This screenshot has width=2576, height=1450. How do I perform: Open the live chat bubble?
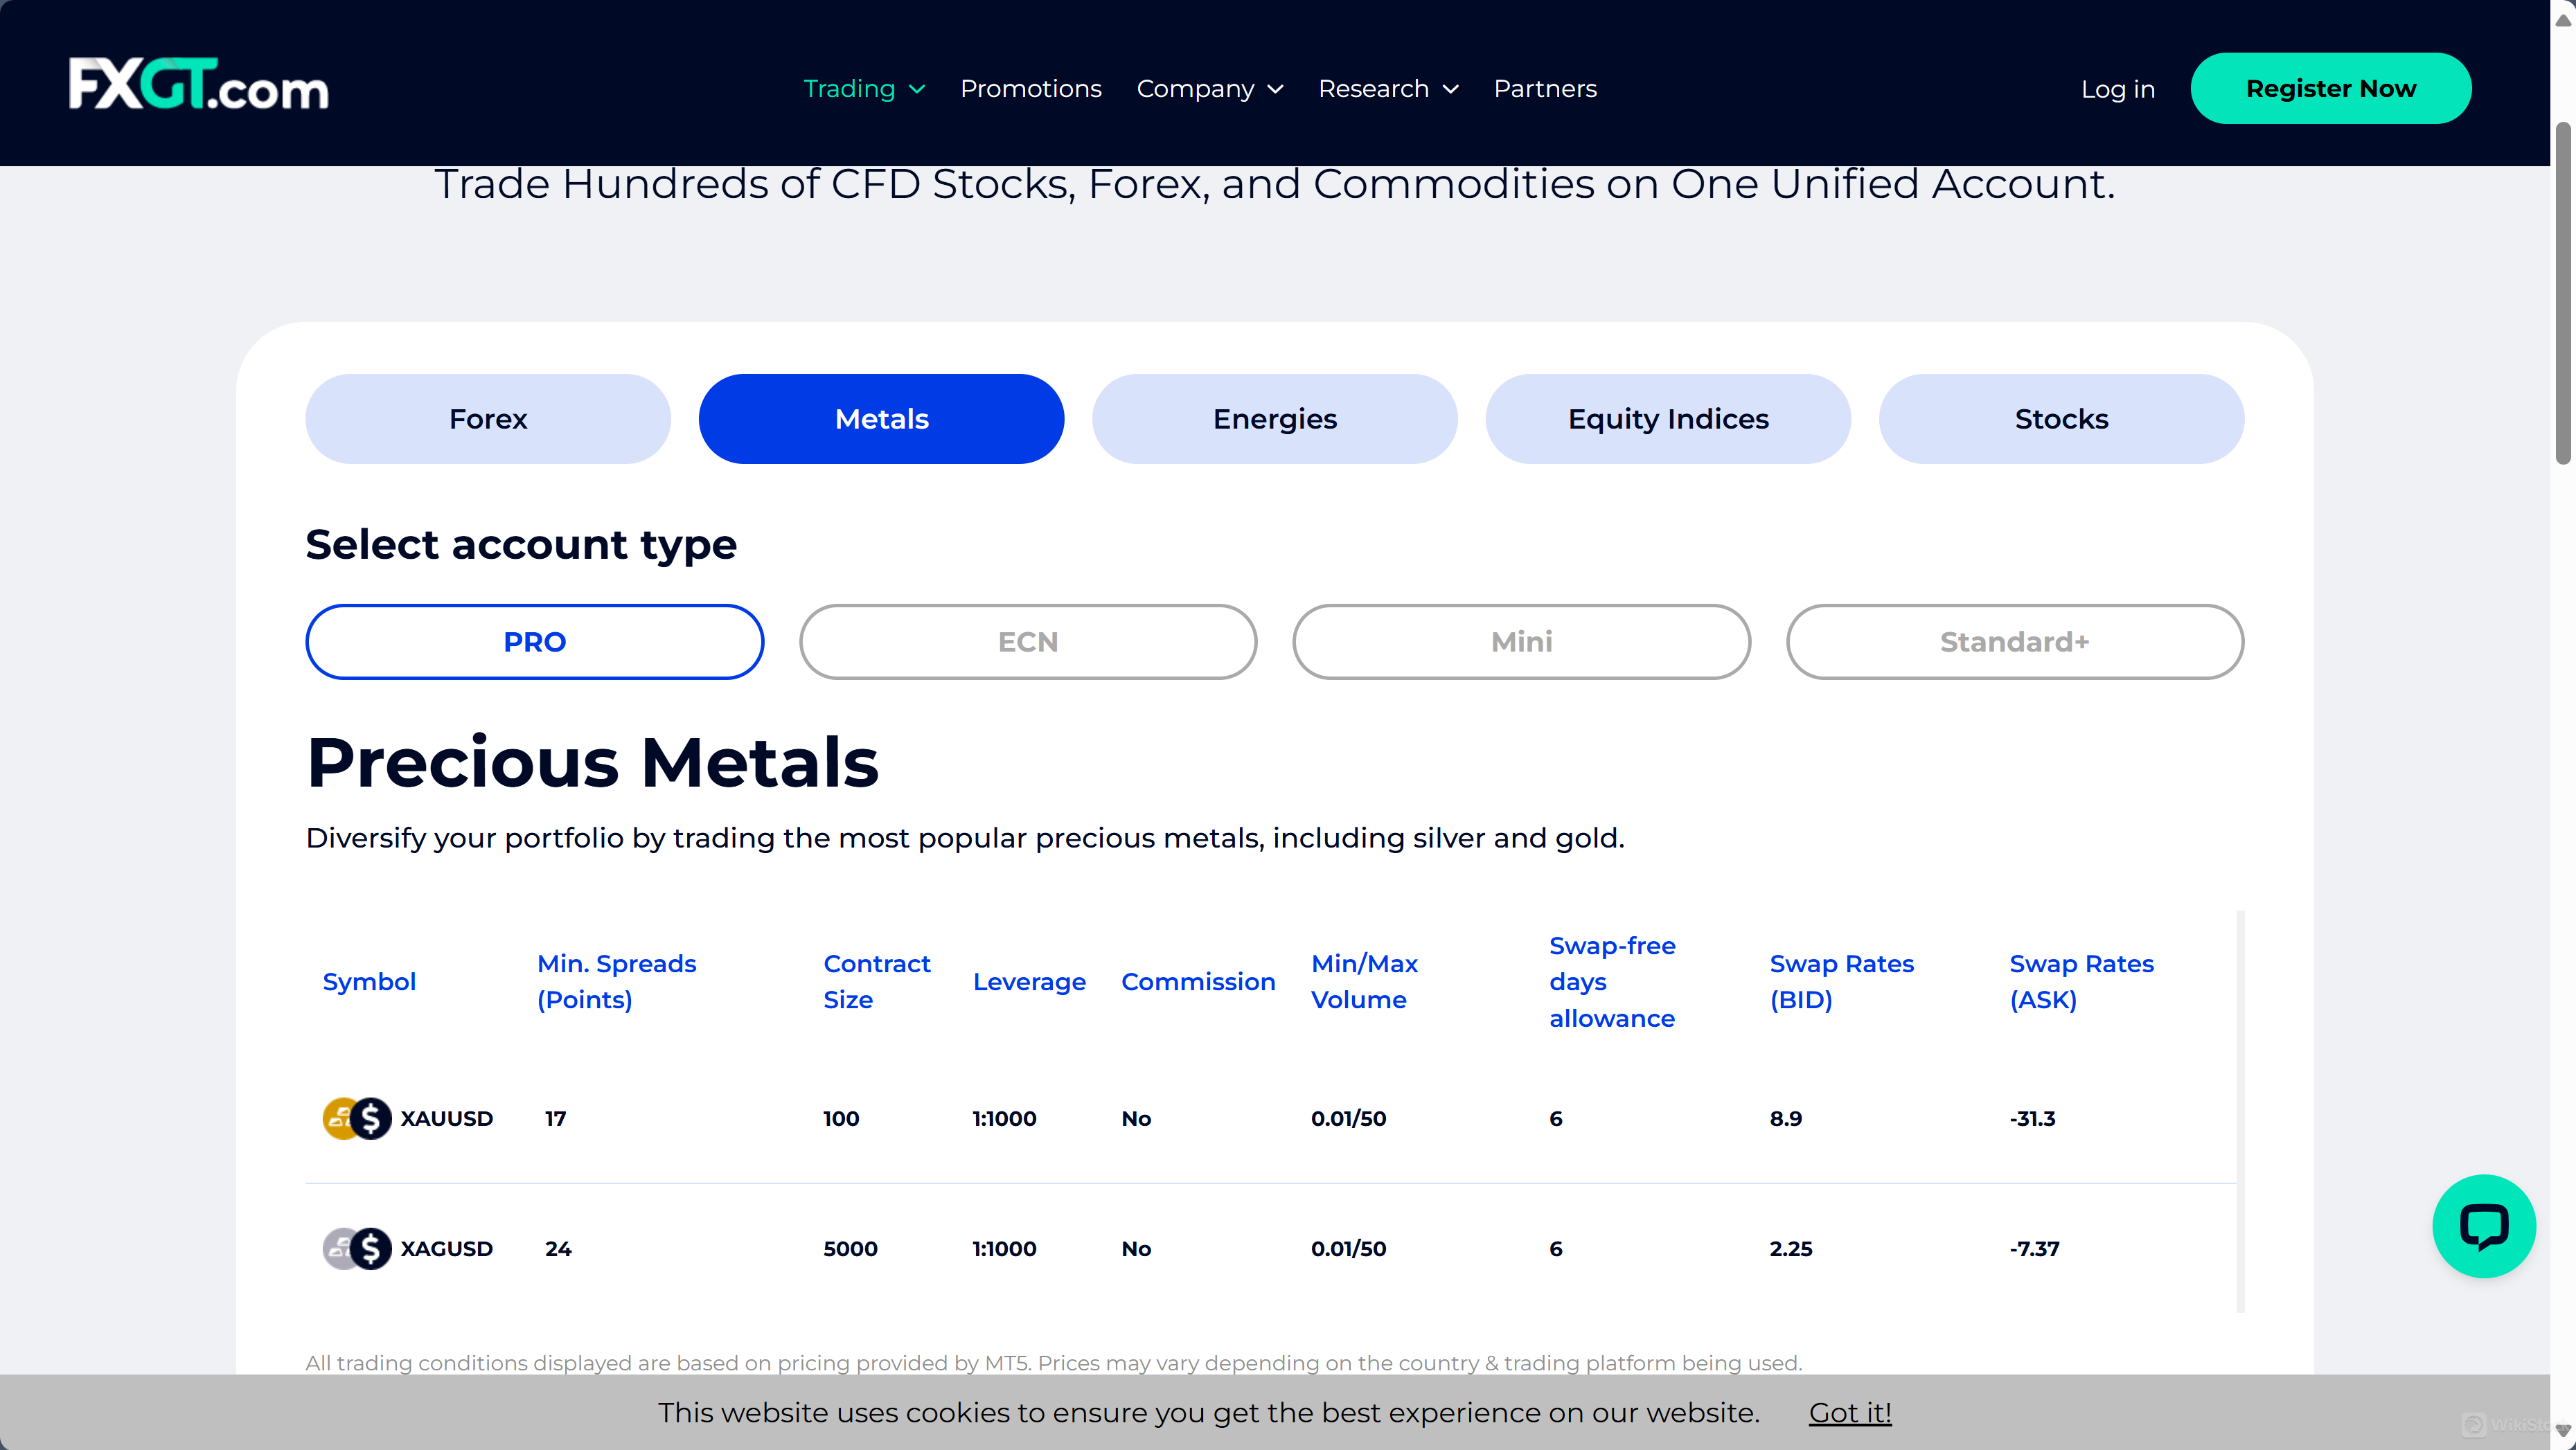coord(2484,1226)
